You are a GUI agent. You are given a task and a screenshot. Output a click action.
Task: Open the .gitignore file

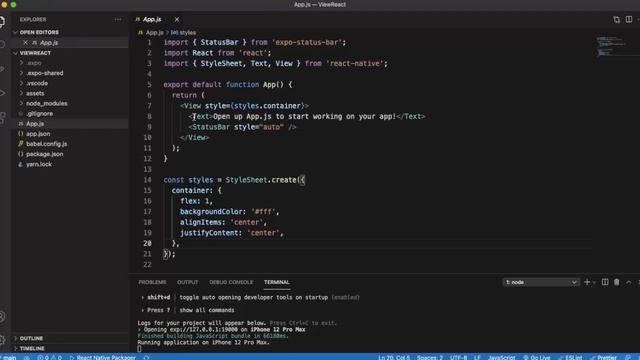pyautogui.click(x=39, y=113)
